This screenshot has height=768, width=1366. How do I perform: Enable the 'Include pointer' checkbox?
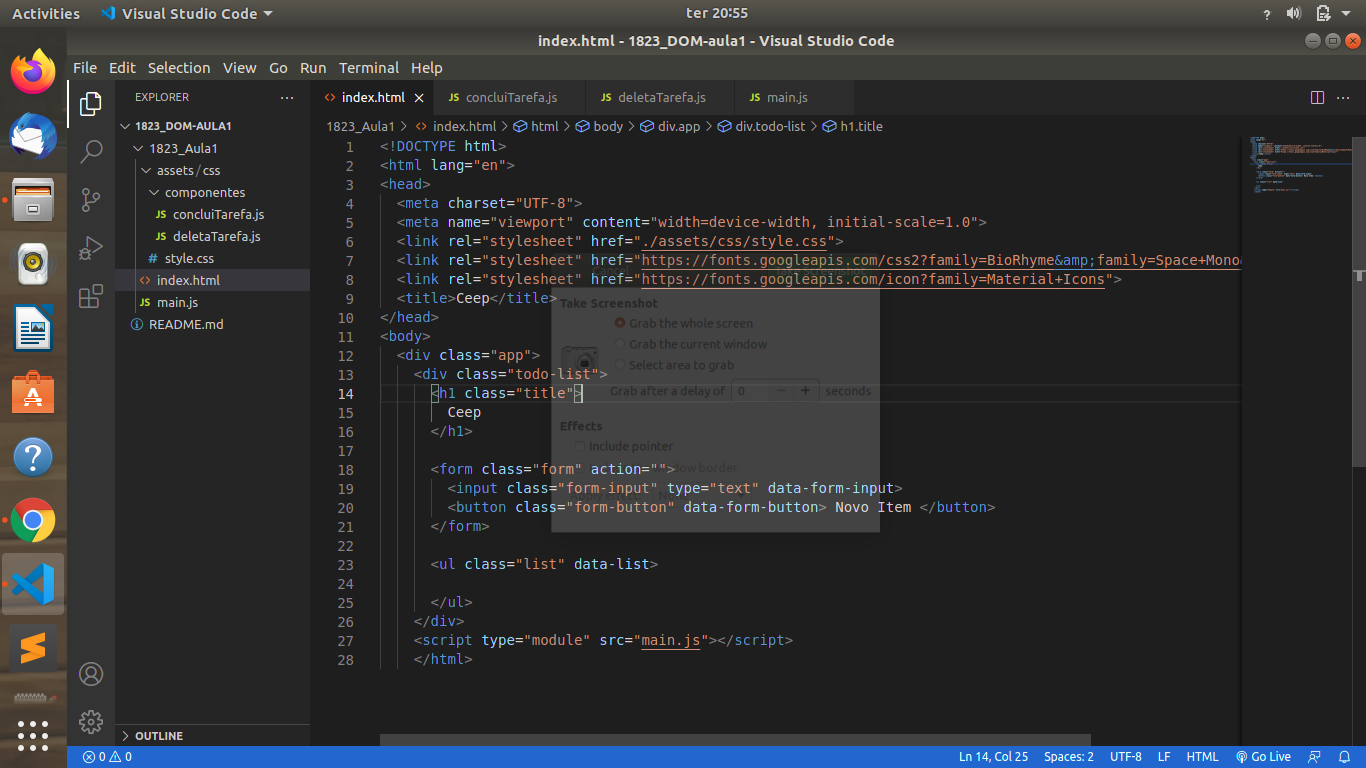point(580,446)
